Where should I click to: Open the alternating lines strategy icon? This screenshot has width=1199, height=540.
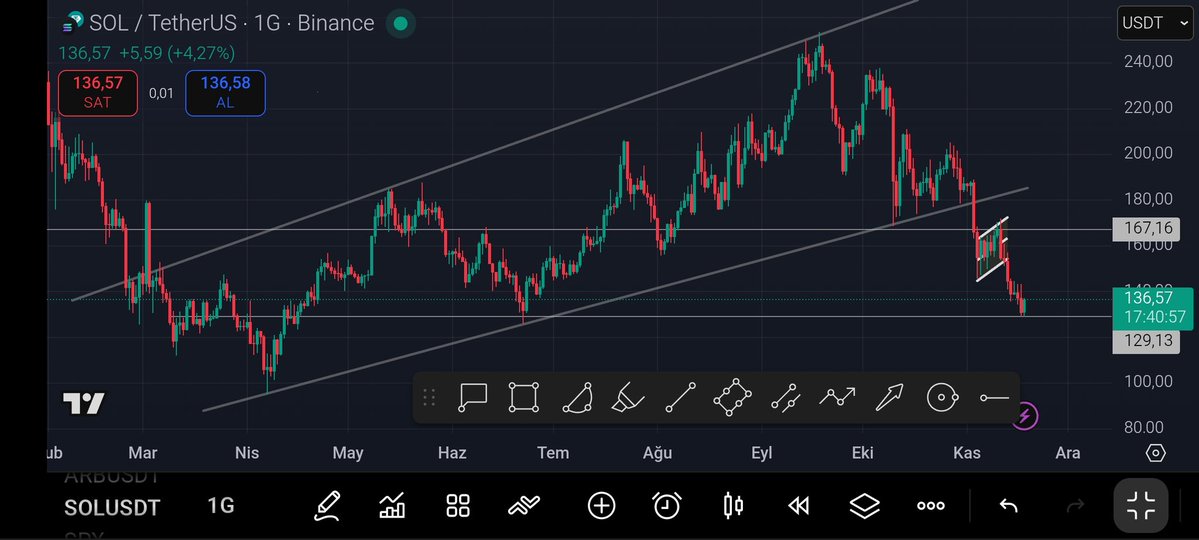pyautogui.click(x=524, y=506)
